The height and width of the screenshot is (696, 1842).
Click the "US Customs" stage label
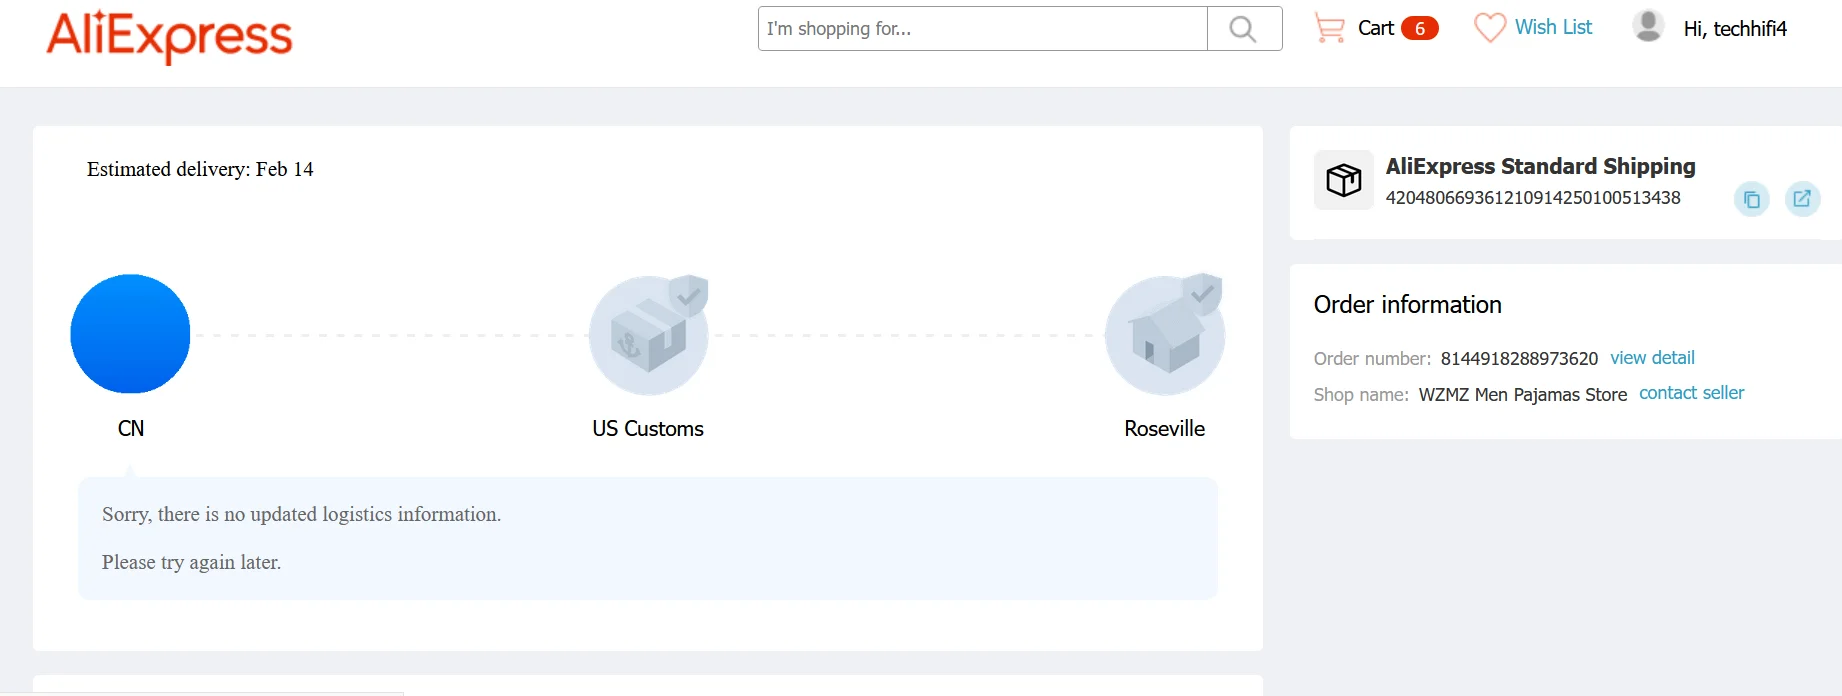pos(648,428)
